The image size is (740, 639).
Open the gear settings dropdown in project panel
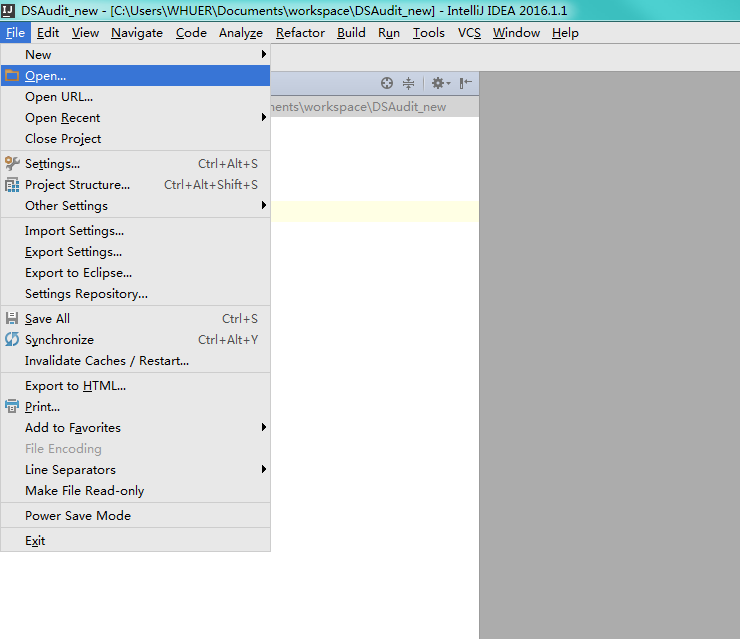(441, 84)
